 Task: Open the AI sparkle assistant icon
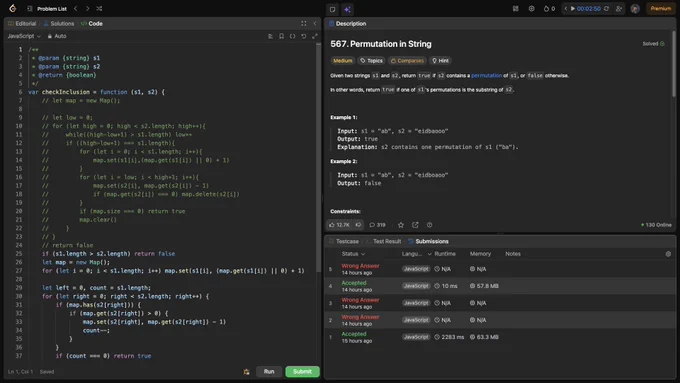coord(347,9)
